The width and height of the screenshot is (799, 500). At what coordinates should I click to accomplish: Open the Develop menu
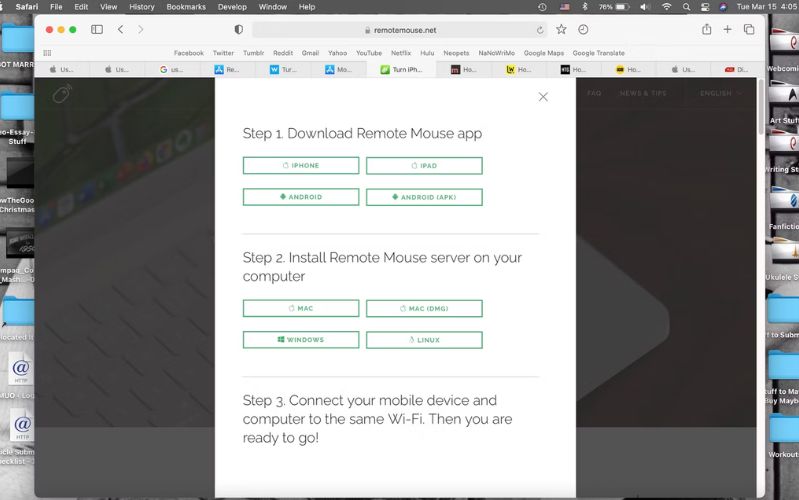coord(232,7)
